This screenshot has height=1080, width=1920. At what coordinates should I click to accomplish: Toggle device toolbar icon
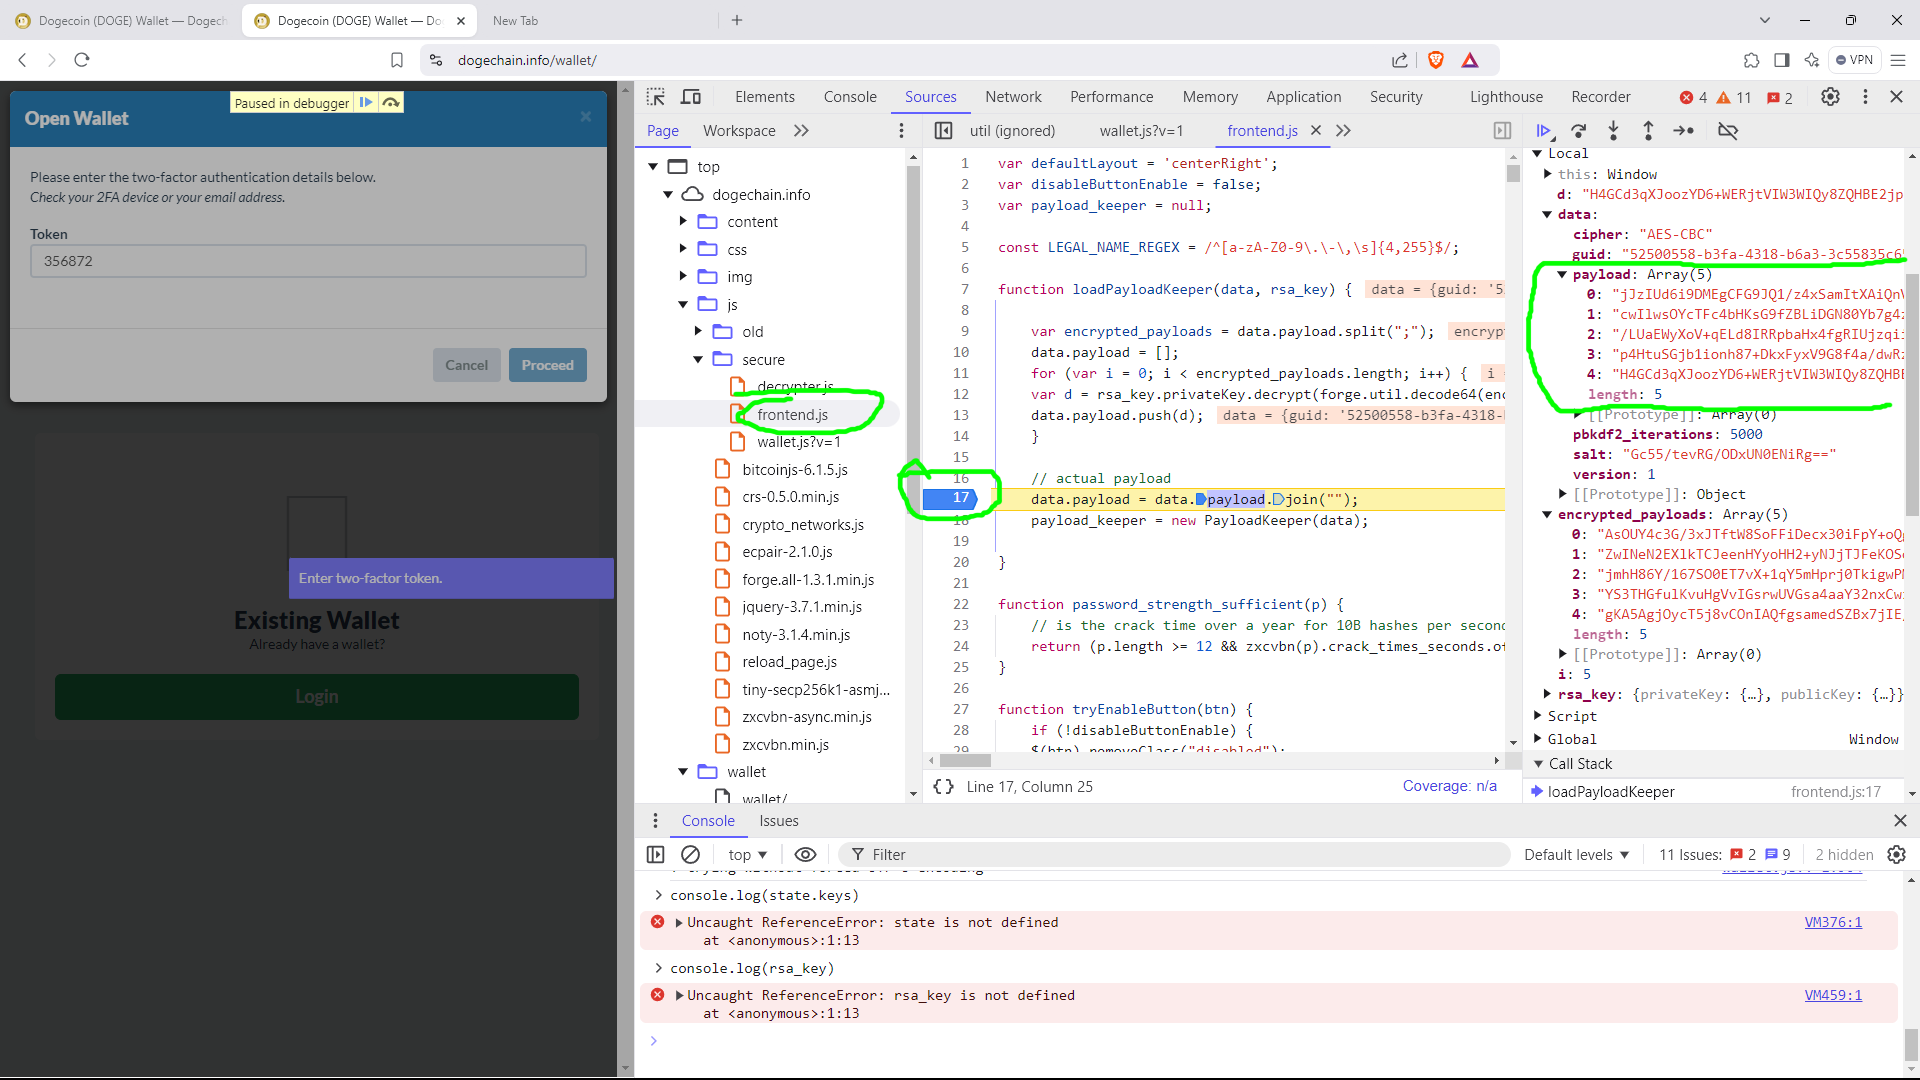pyautogui.click(x=691, y=97)
